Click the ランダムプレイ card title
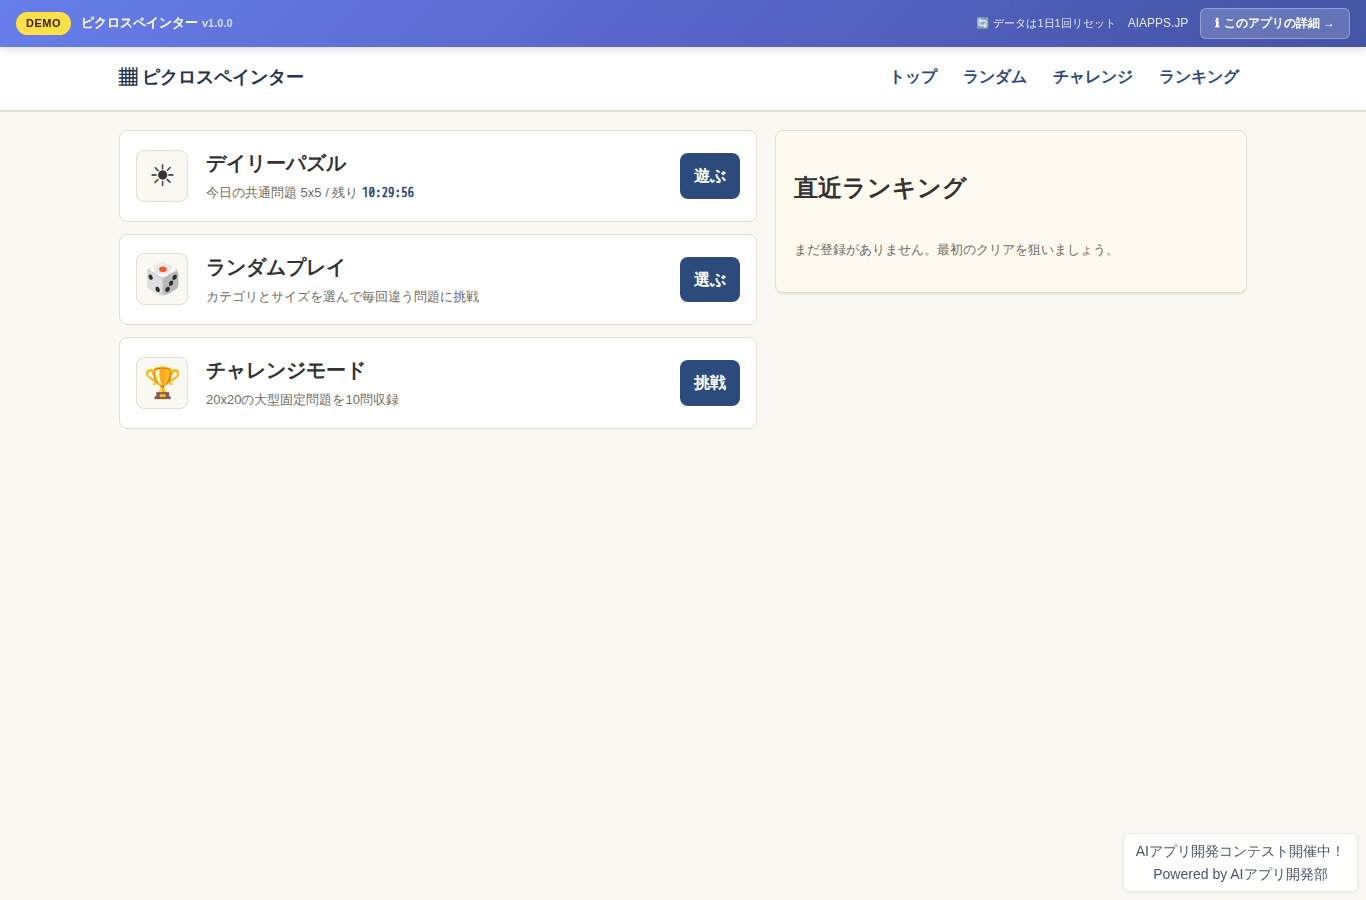Image resolution: width=1366 pixels, height=900 pixels. tap(275, 267)
